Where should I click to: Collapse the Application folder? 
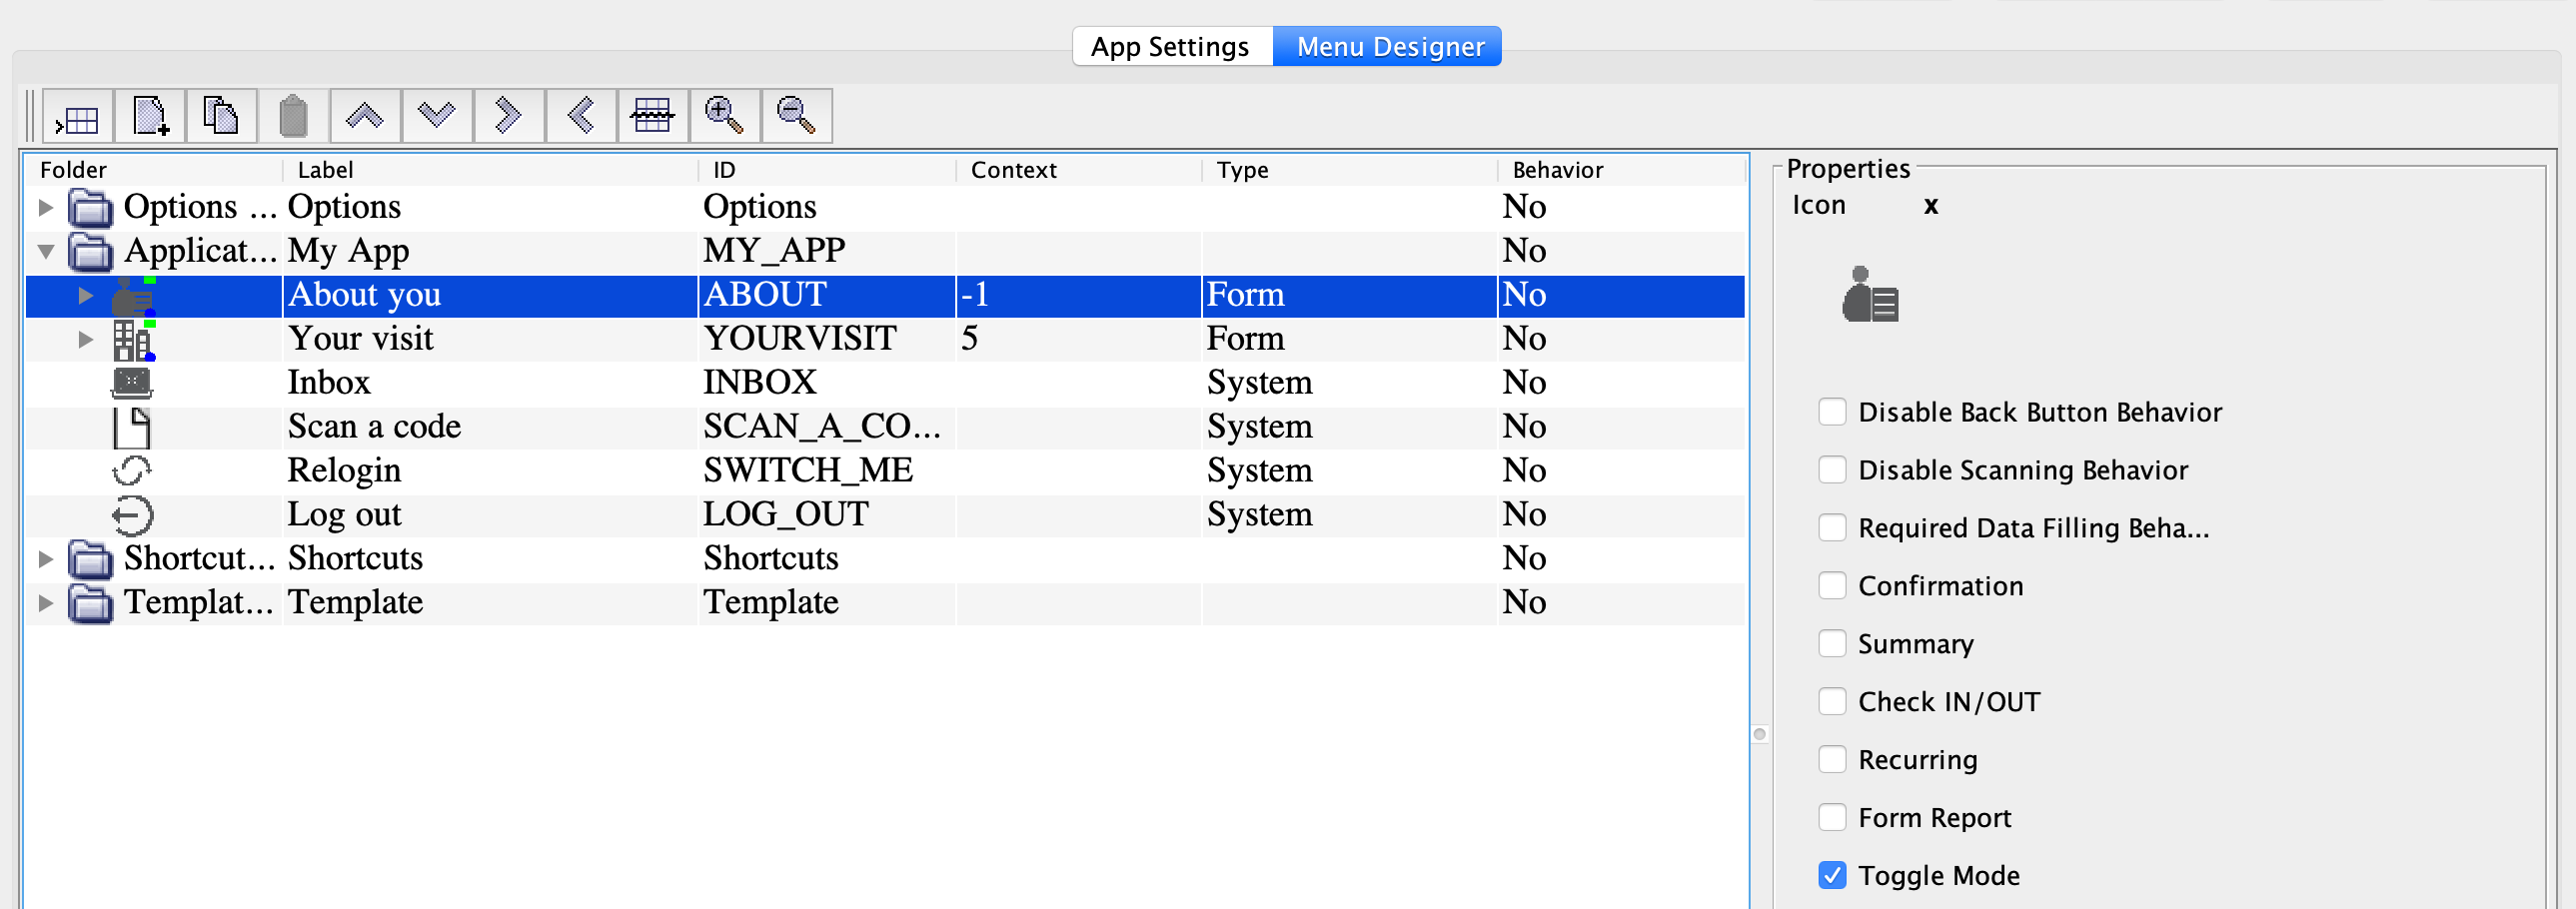46,251
